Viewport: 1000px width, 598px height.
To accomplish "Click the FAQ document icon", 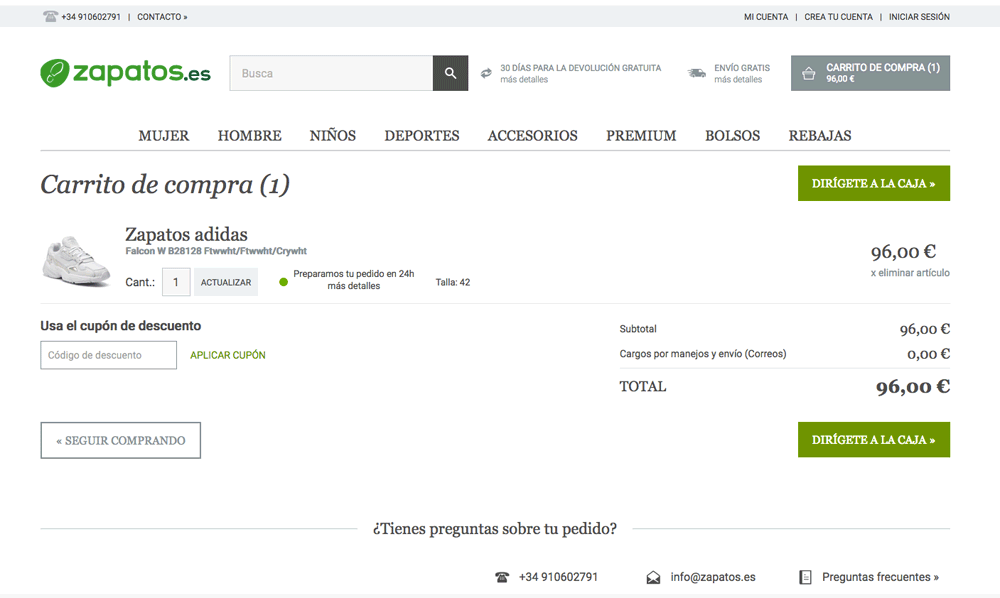I will (x=805, y=577).
